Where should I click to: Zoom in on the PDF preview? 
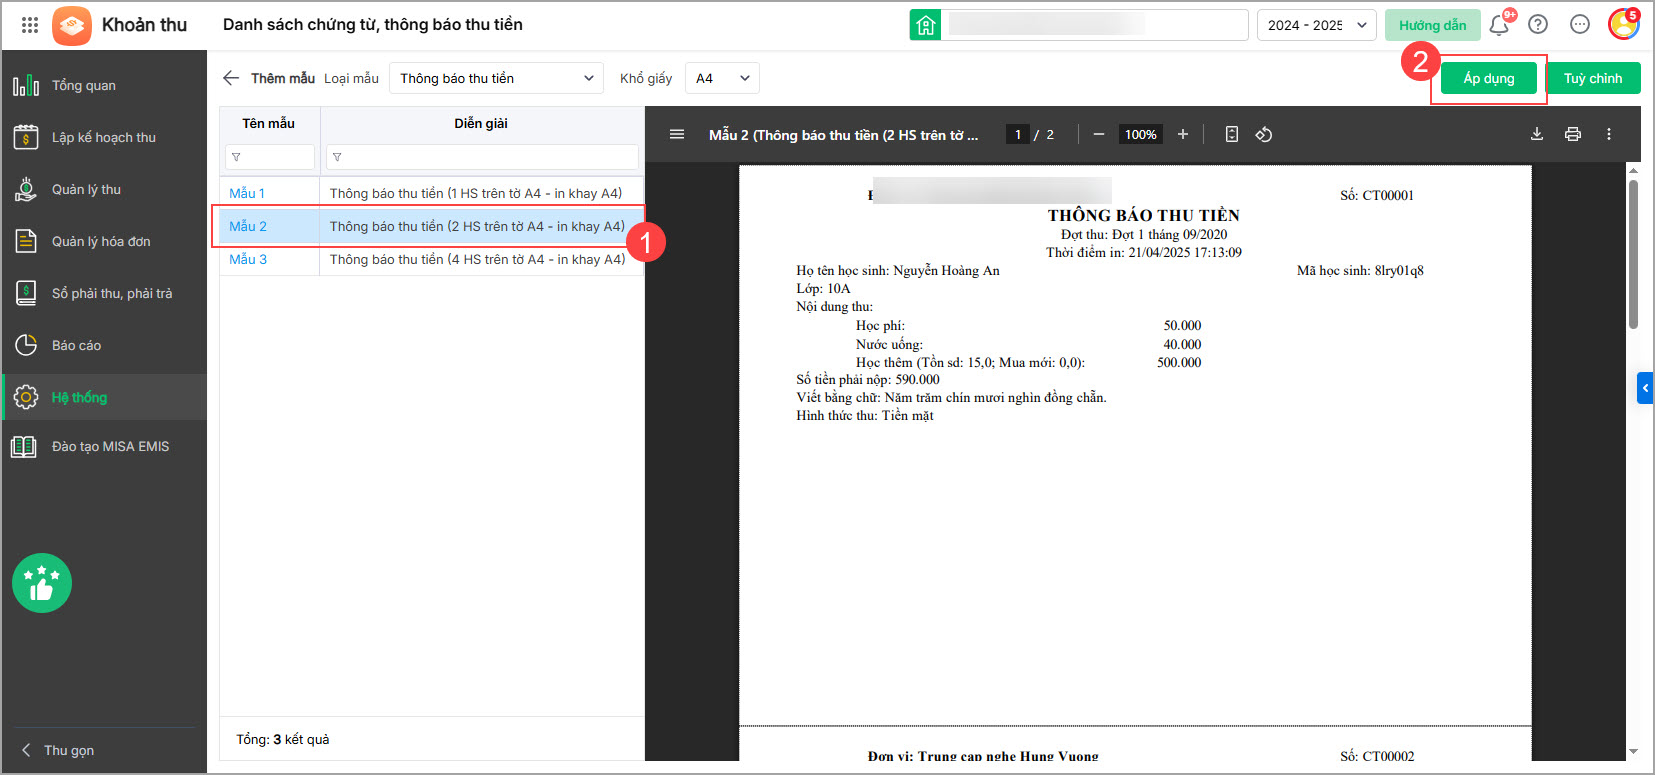[1183, 134]
